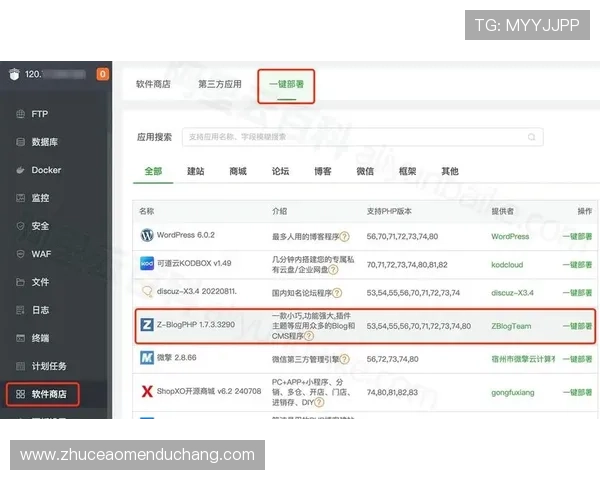Click the grid icon beside 软件商店
The height and width of the screenshot is (480, 600).
pyautogui.click(x=21, y=394)
